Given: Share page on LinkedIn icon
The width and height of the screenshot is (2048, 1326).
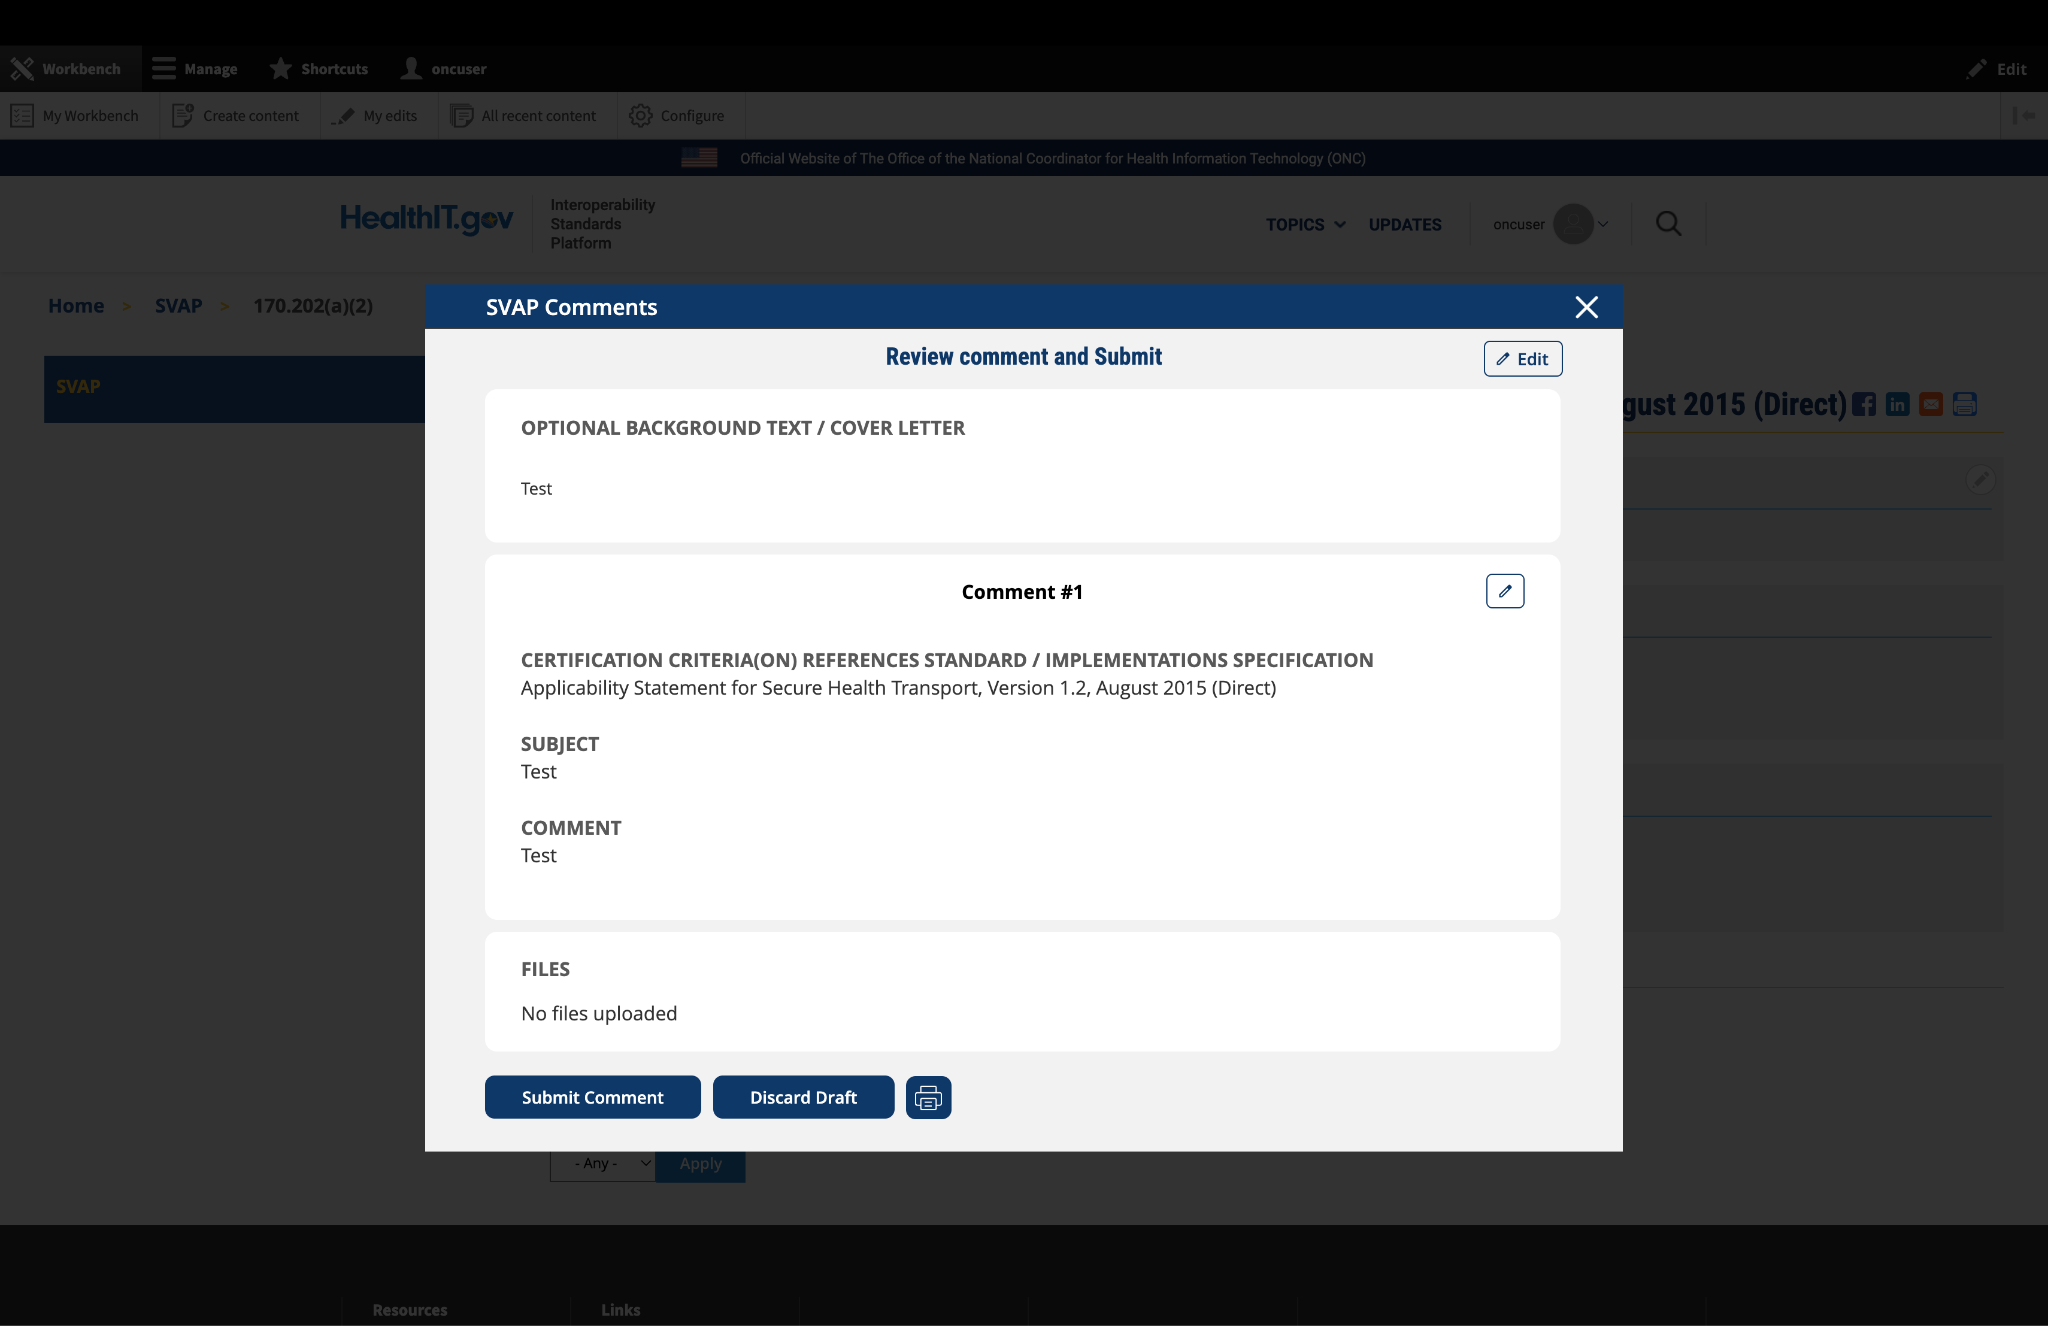Looking at the screenshot, I should coord(1897,404).
